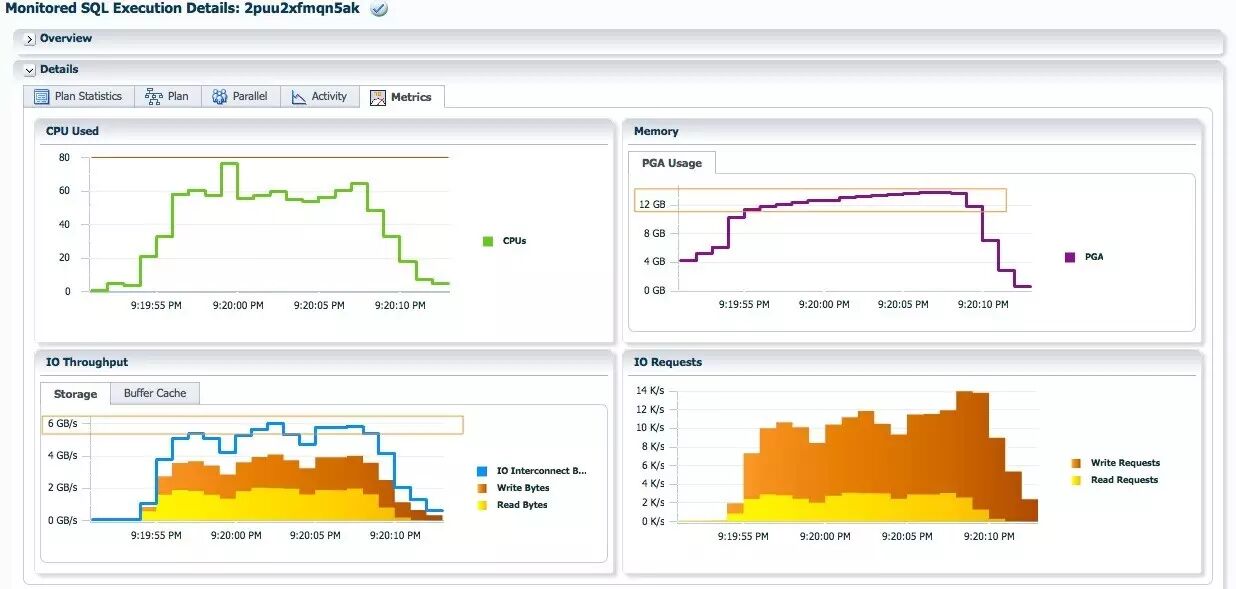This screenshot has width=1236, height=589.
Task: Click the Write Requests legend label
Action: 1125,463
